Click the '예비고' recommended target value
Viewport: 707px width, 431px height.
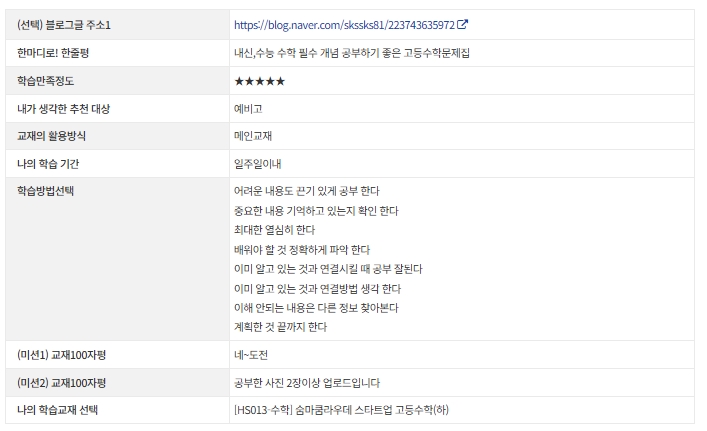[248, 108]
